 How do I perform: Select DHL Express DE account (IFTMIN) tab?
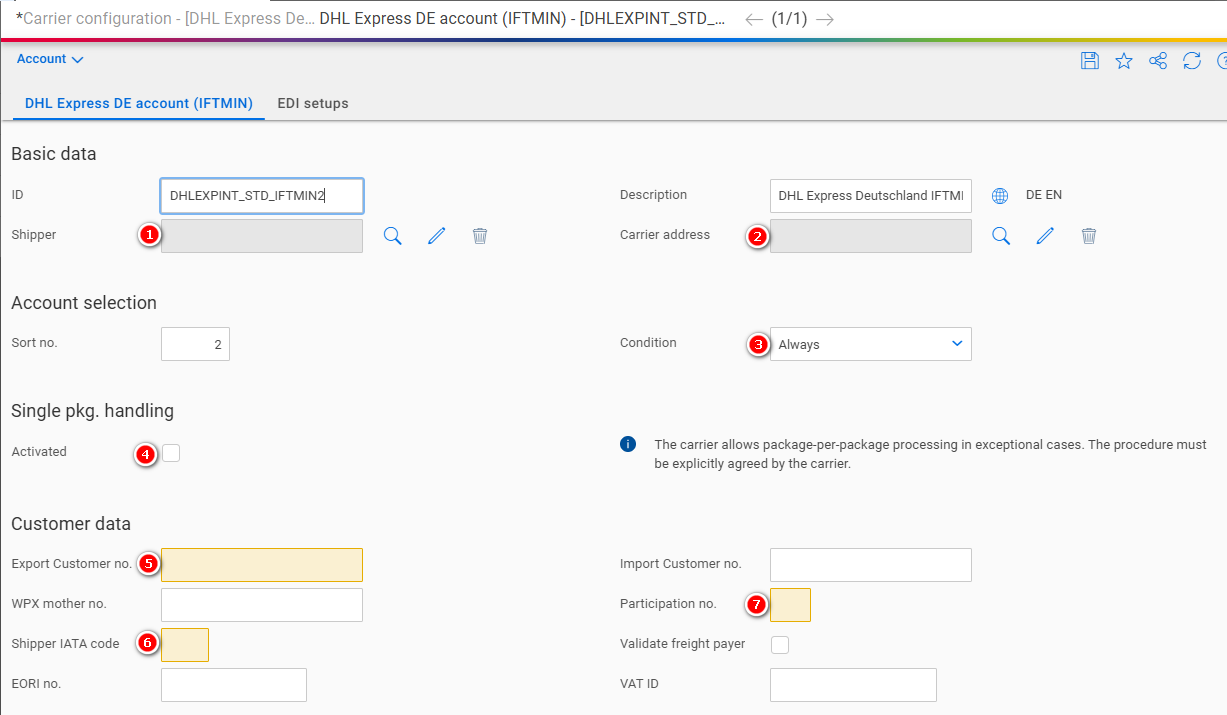tap(139, 103)
